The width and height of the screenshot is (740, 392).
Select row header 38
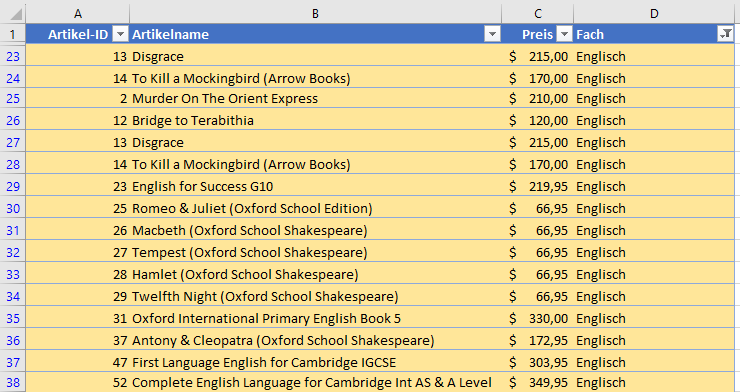tap(13, 382)
